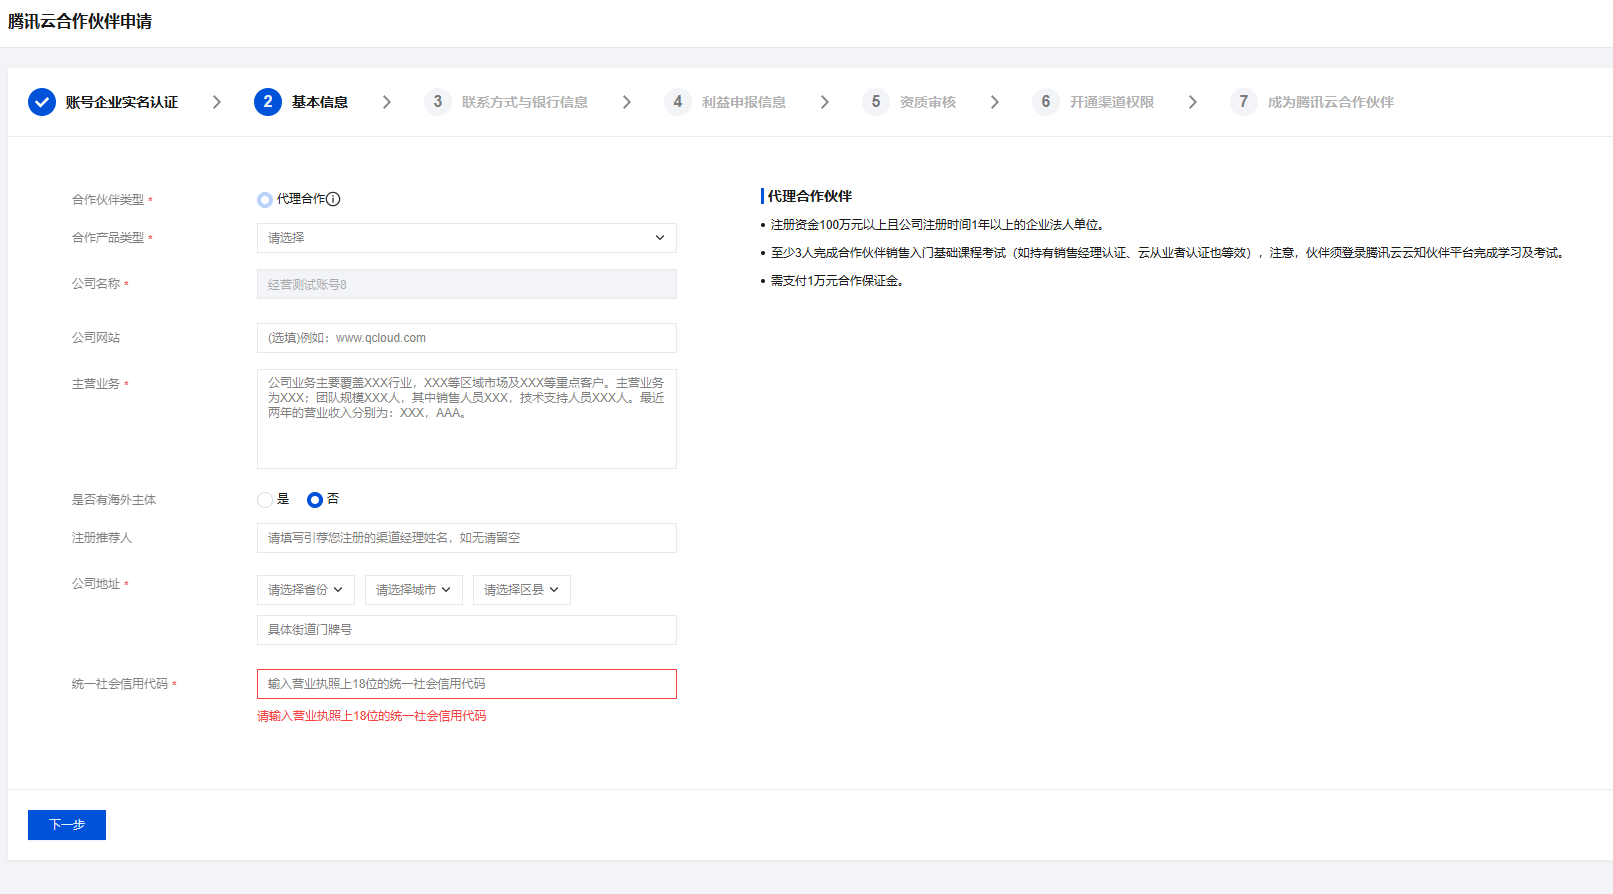Screen dimensions: 1613x894
Task: Click the 注册推荐人 field label
Action: [x=102, y=538]
